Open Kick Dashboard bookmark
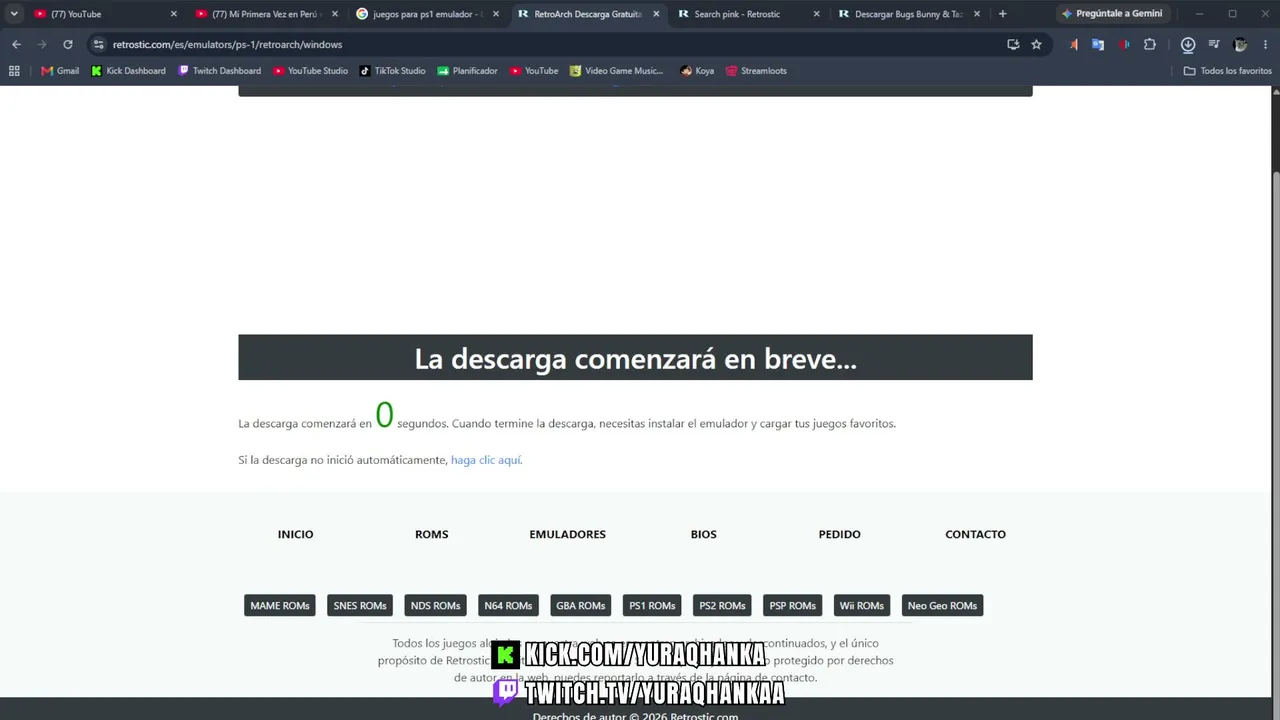Viewport: 1280px width, 720px height. click(x=128, y=71)
